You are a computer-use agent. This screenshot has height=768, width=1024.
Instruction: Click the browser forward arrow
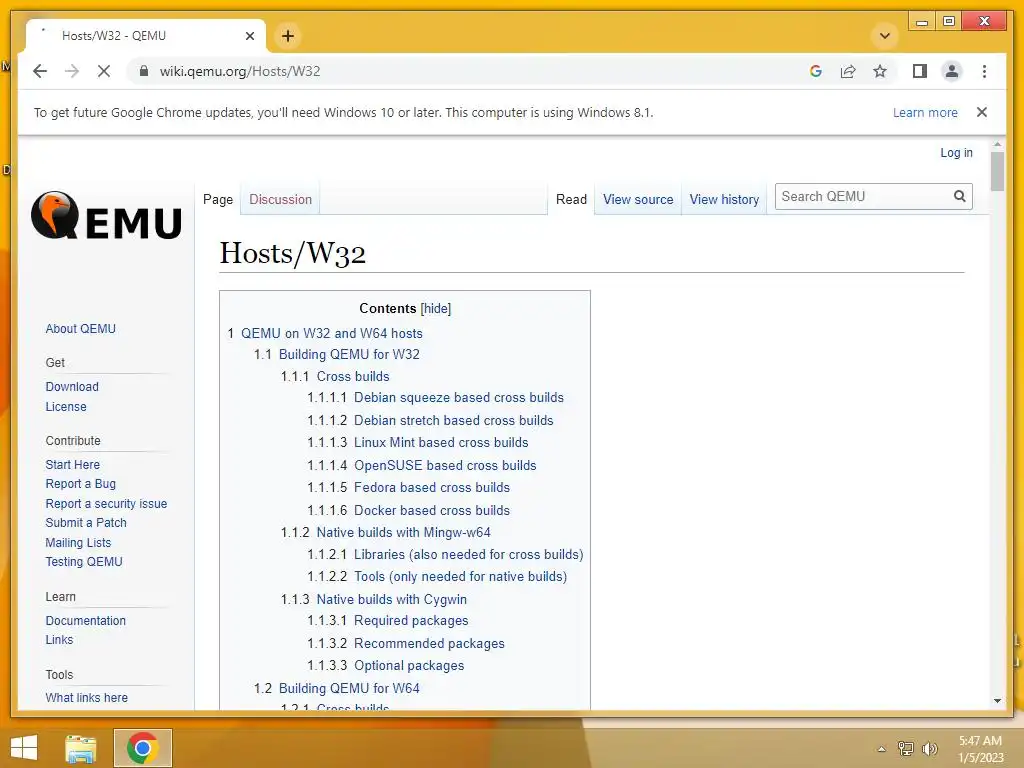[x=72, y=71]
